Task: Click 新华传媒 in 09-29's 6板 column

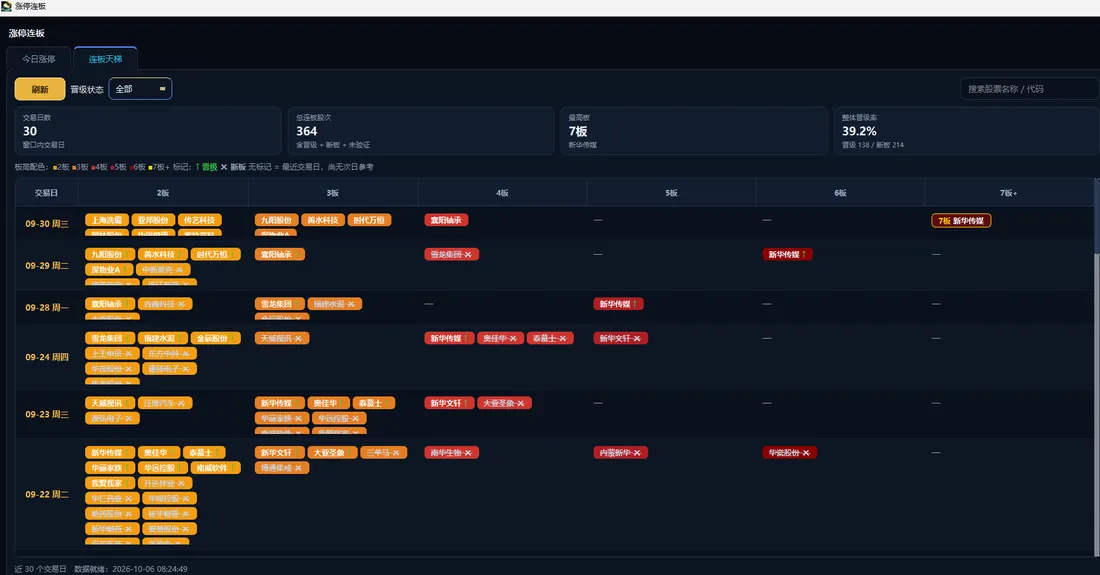Action: [787, 255]
